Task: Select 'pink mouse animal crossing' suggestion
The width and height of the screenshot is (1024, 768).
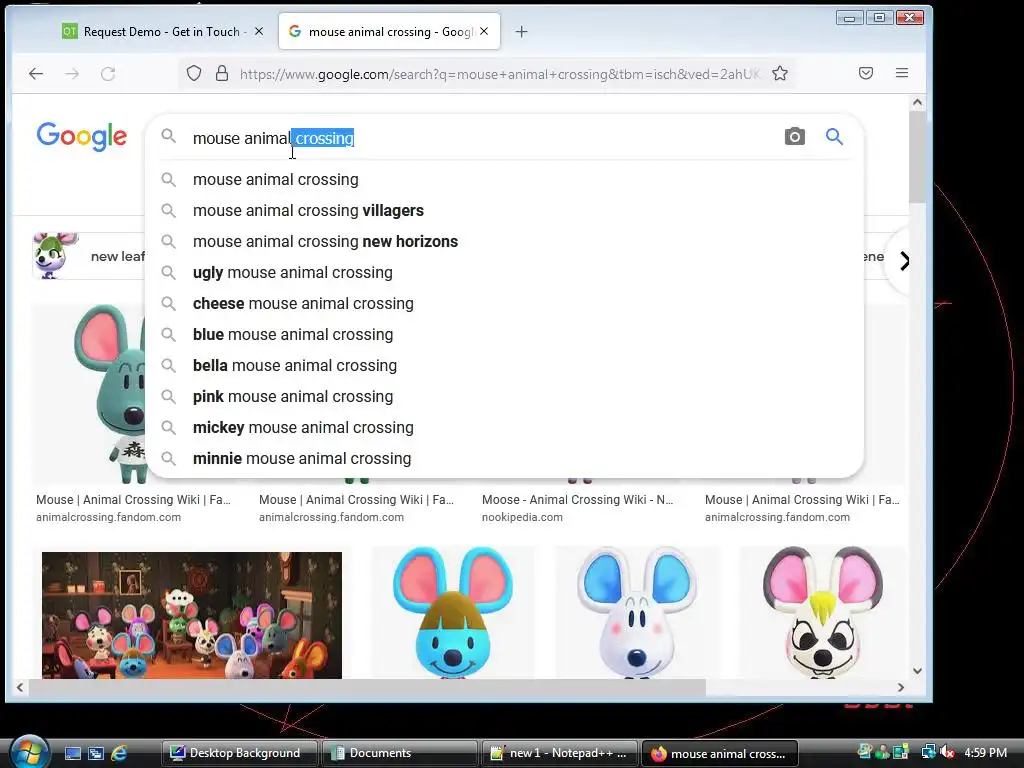Action: (504, 396)
